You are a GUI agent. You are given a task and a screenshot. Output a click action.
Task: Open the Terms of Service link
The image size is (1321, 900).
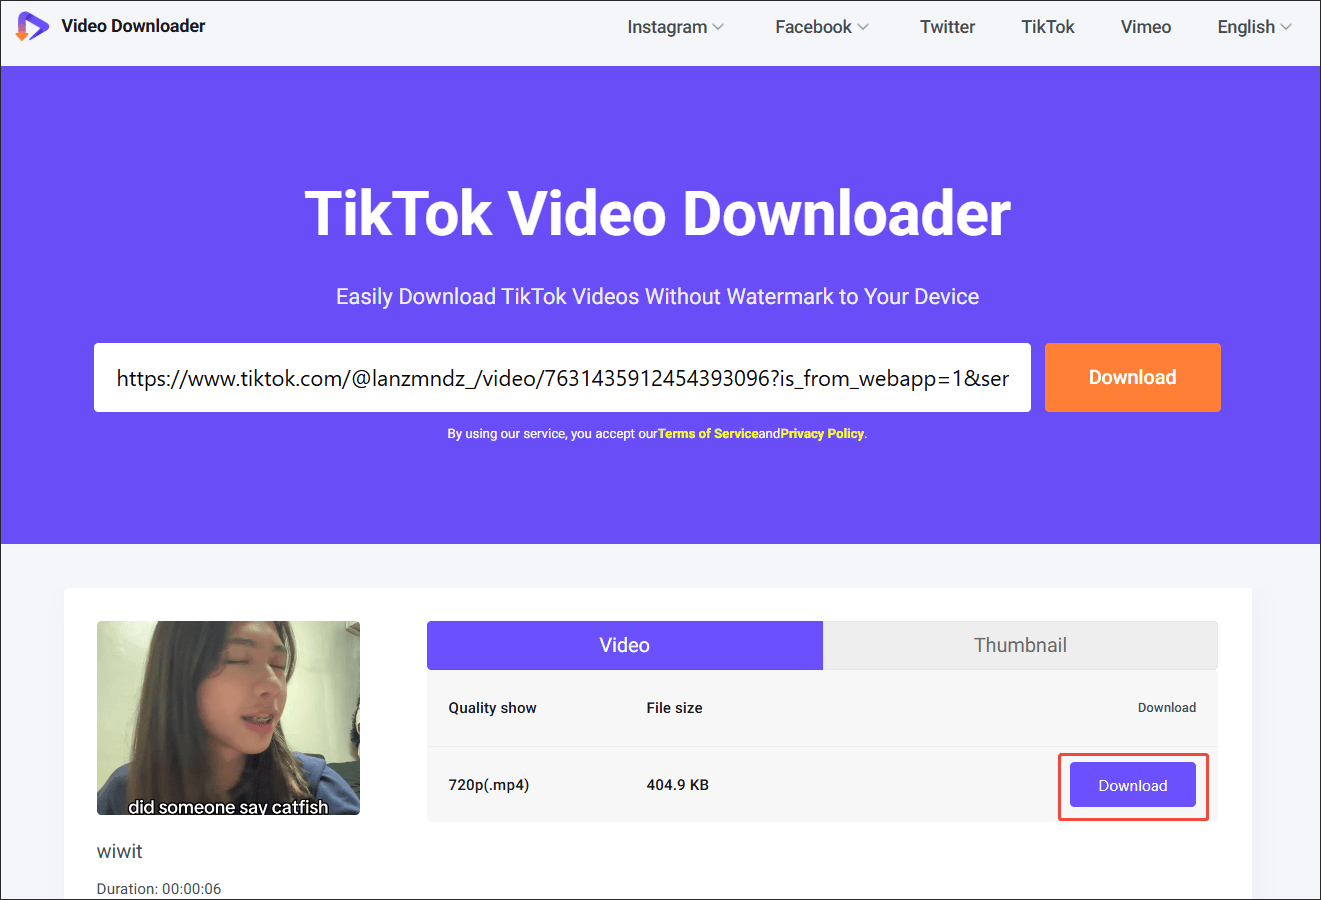point(707,434)
